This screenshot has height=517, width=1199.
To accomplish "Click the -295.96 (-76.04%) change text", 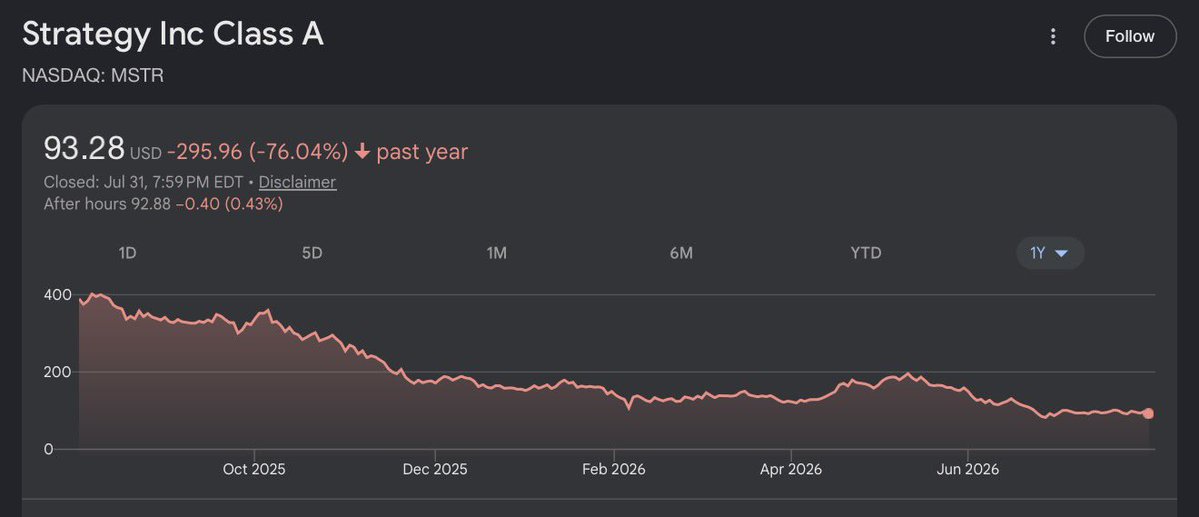I will pyautogui.click(x=258, y=151).
